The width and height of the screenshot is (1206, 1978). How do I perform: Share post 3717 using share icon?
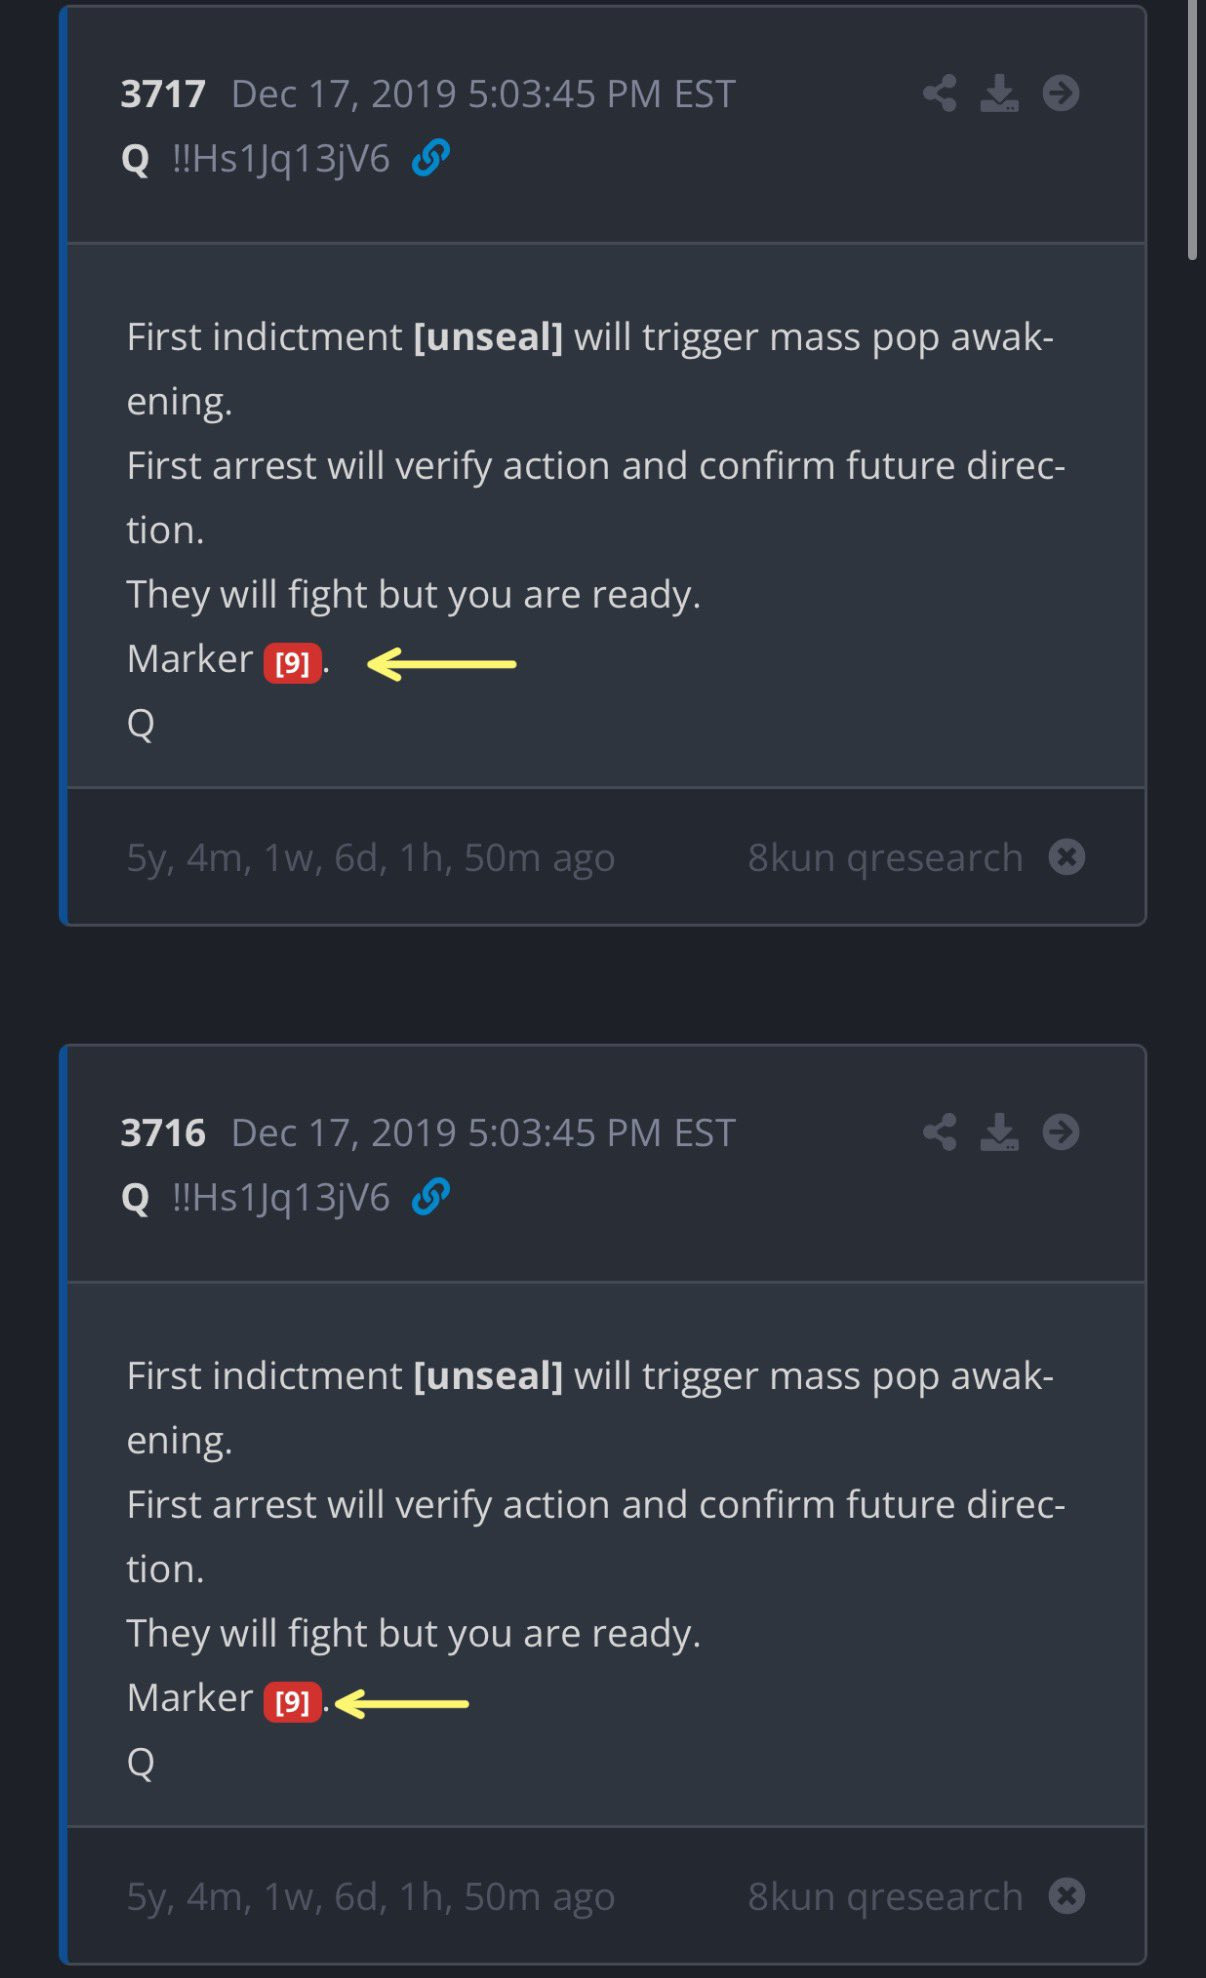939,94
